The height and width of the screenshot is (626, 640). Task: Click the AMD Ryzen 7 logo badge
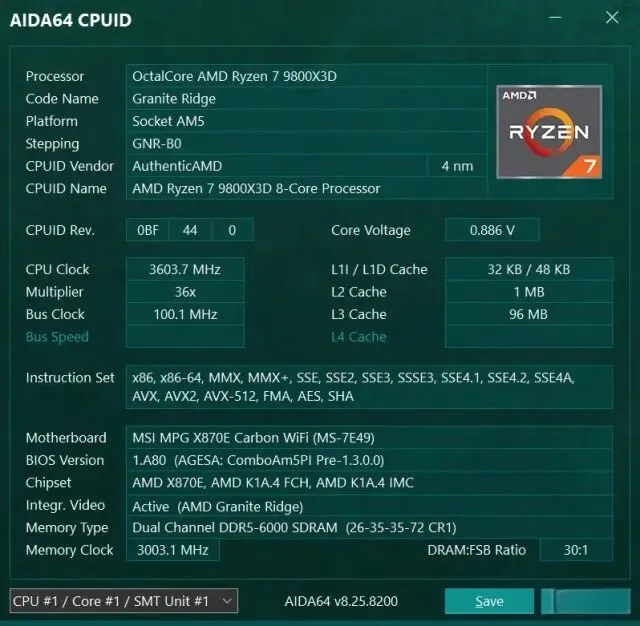coord(549,132)
